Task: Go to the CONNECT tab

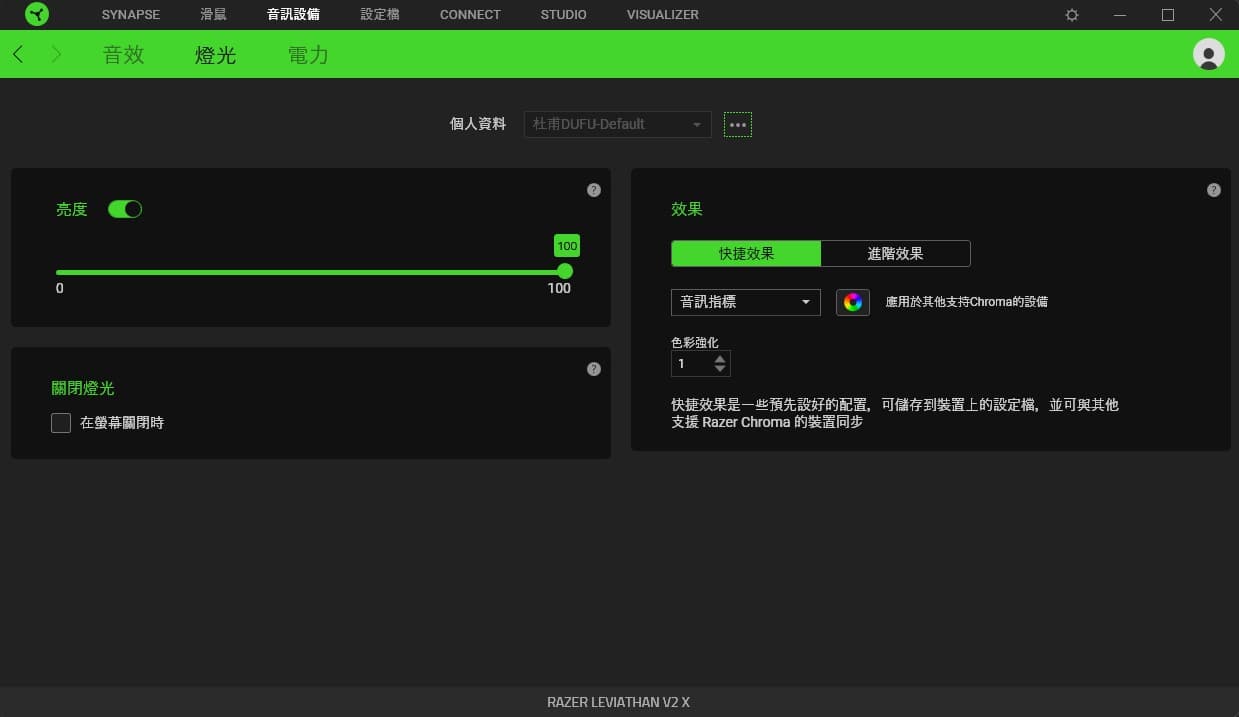Action: click(x=470, y=15)
